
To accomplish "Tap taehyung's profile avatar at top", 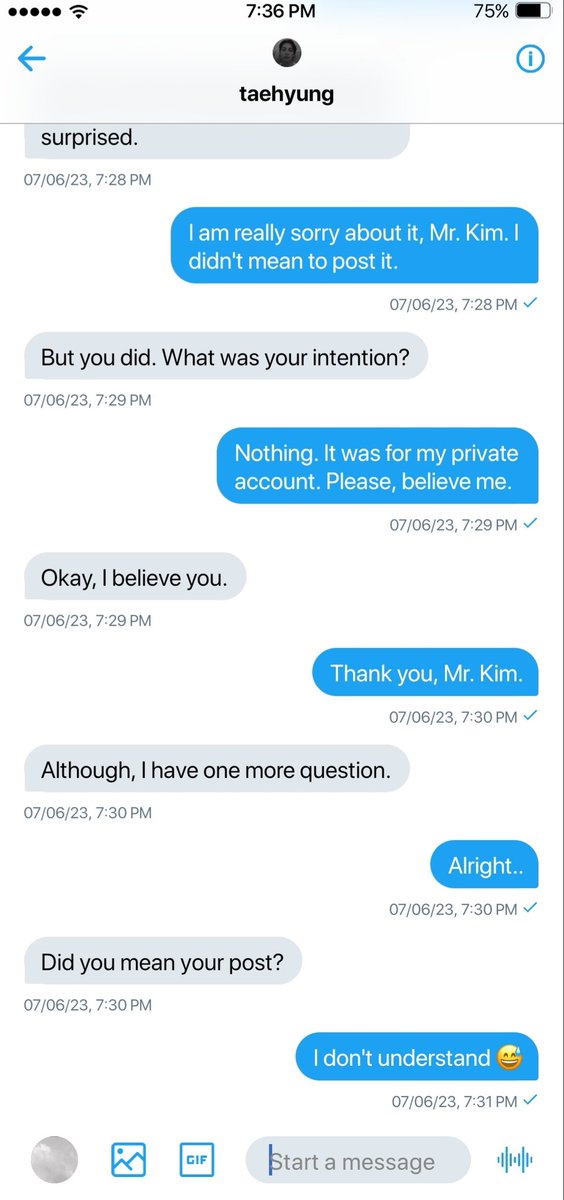I will coord(287,53).
